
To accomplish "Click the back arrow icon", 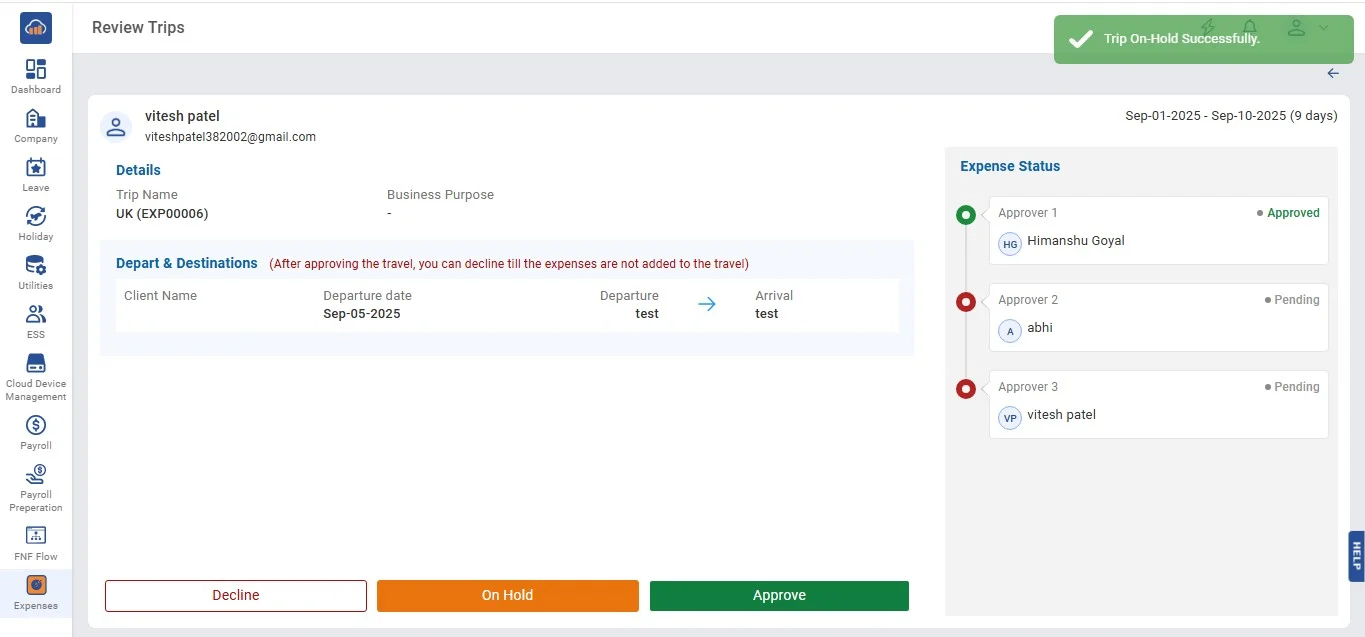I will pyautogui.click(x=1333, y=73).
